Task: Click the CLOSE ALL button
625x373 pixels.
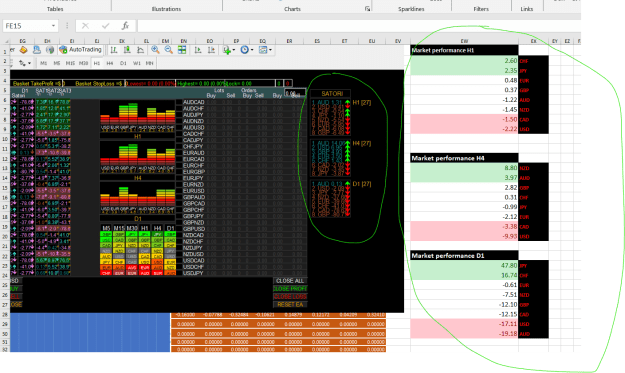Action: tap(290, 281)
